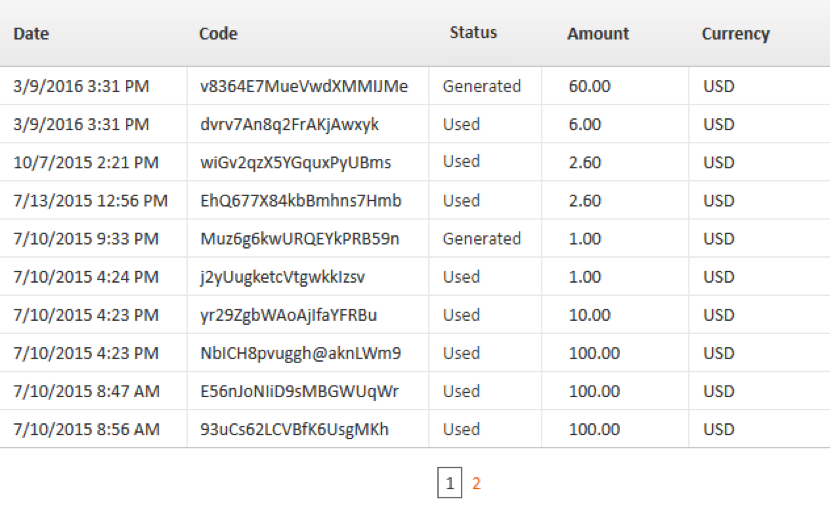Go to page 2 of results
This screenshot has width=830, height=522.
pos(476,483)
